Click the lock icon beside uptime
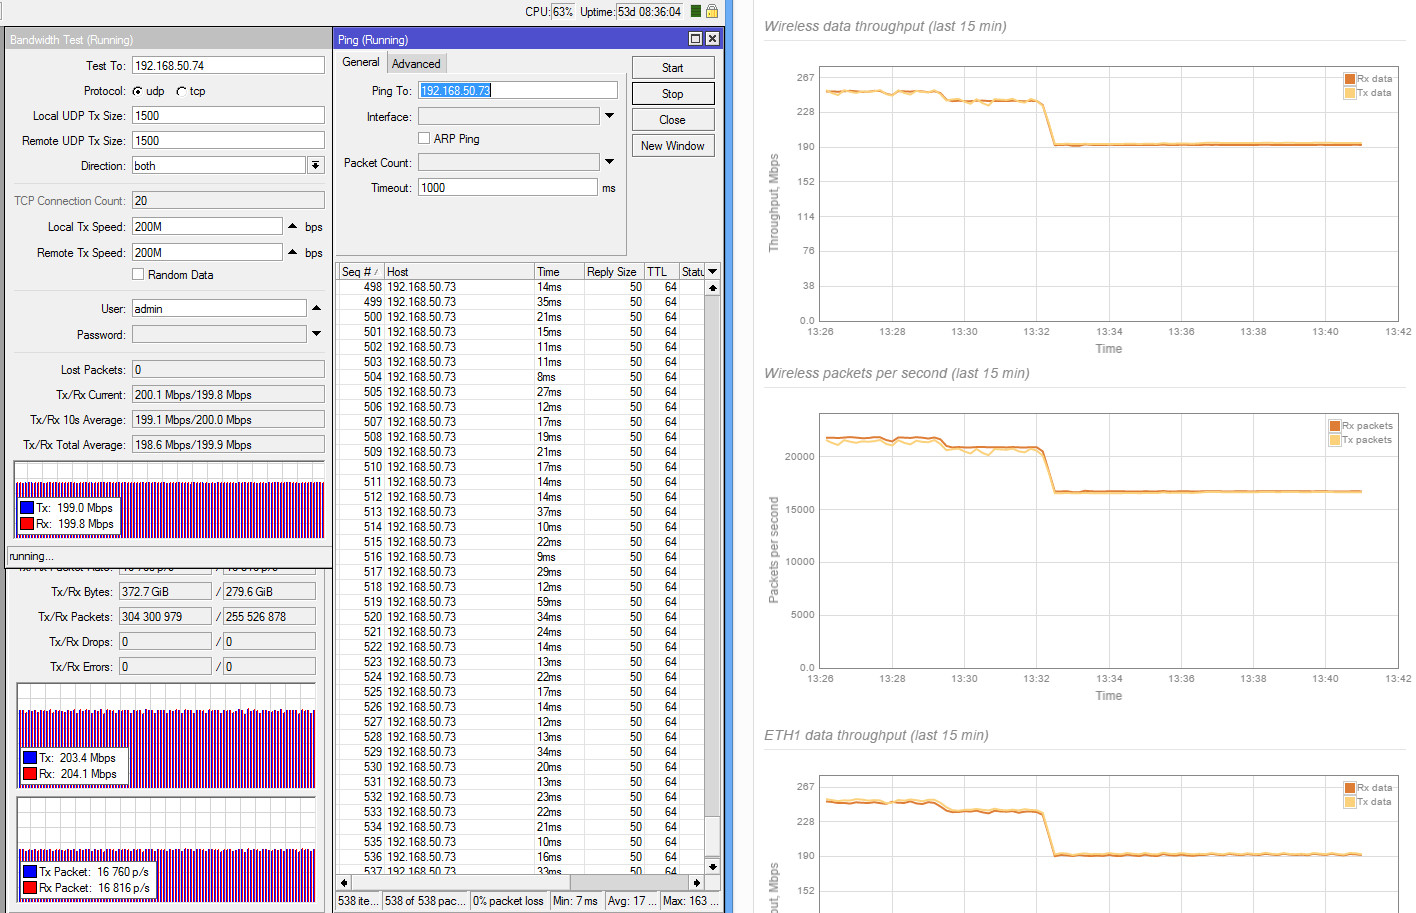The height and width of the screenshot is (913, 1416). (x=711, y=11)
